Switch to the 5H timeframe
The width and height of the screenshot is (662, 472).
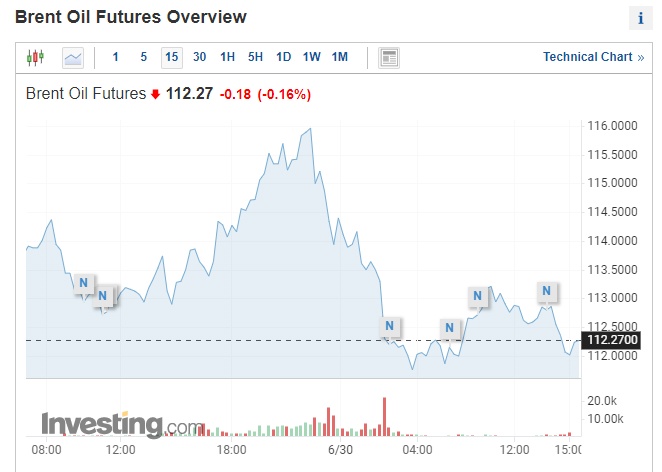pyautogui.click(x=256, y=57)
